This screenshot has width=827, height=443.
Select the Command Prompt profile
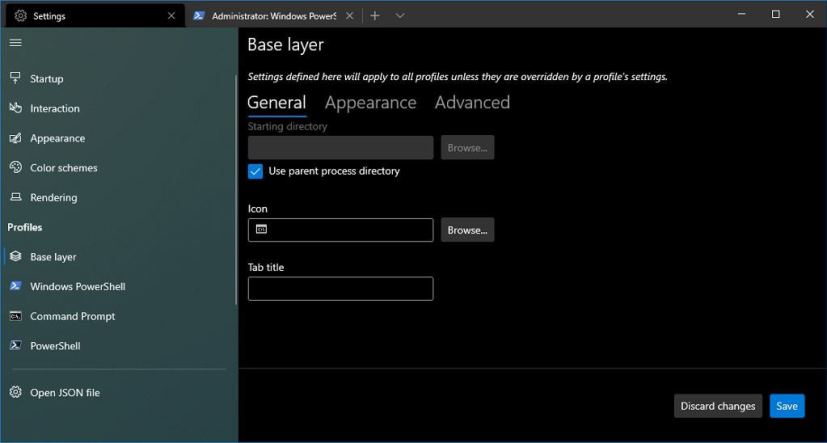[x=119, y=316]
